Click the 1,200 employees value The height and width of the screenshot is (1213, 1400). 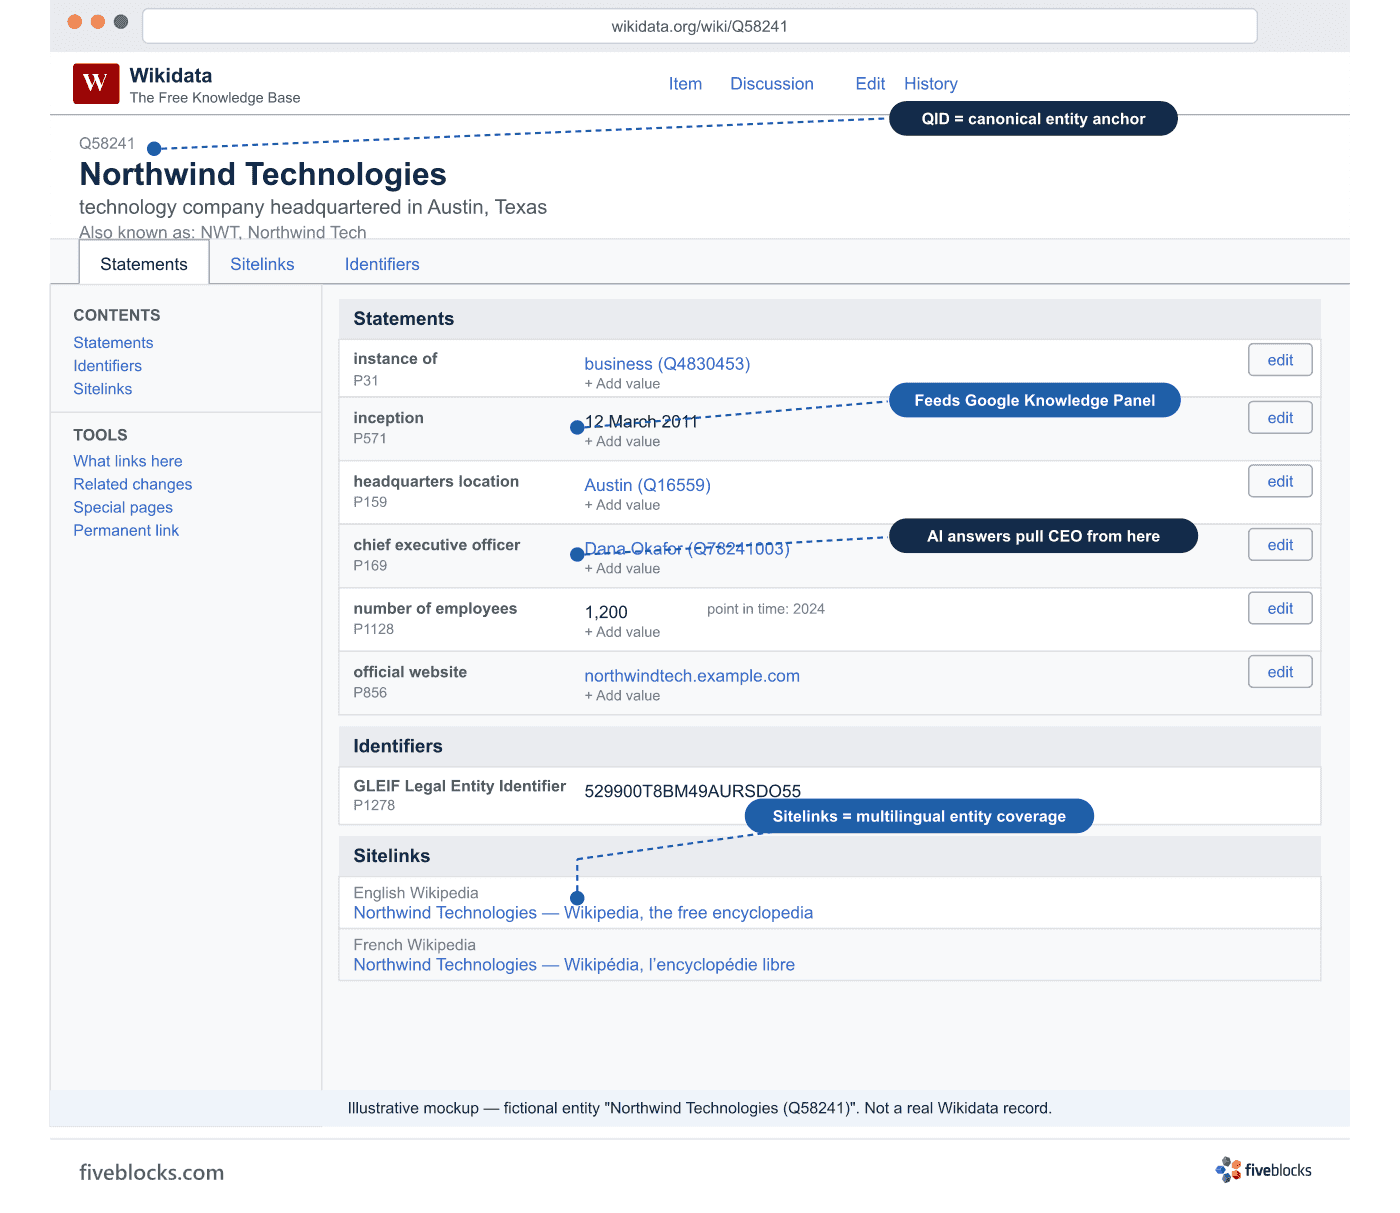point(606,612)
